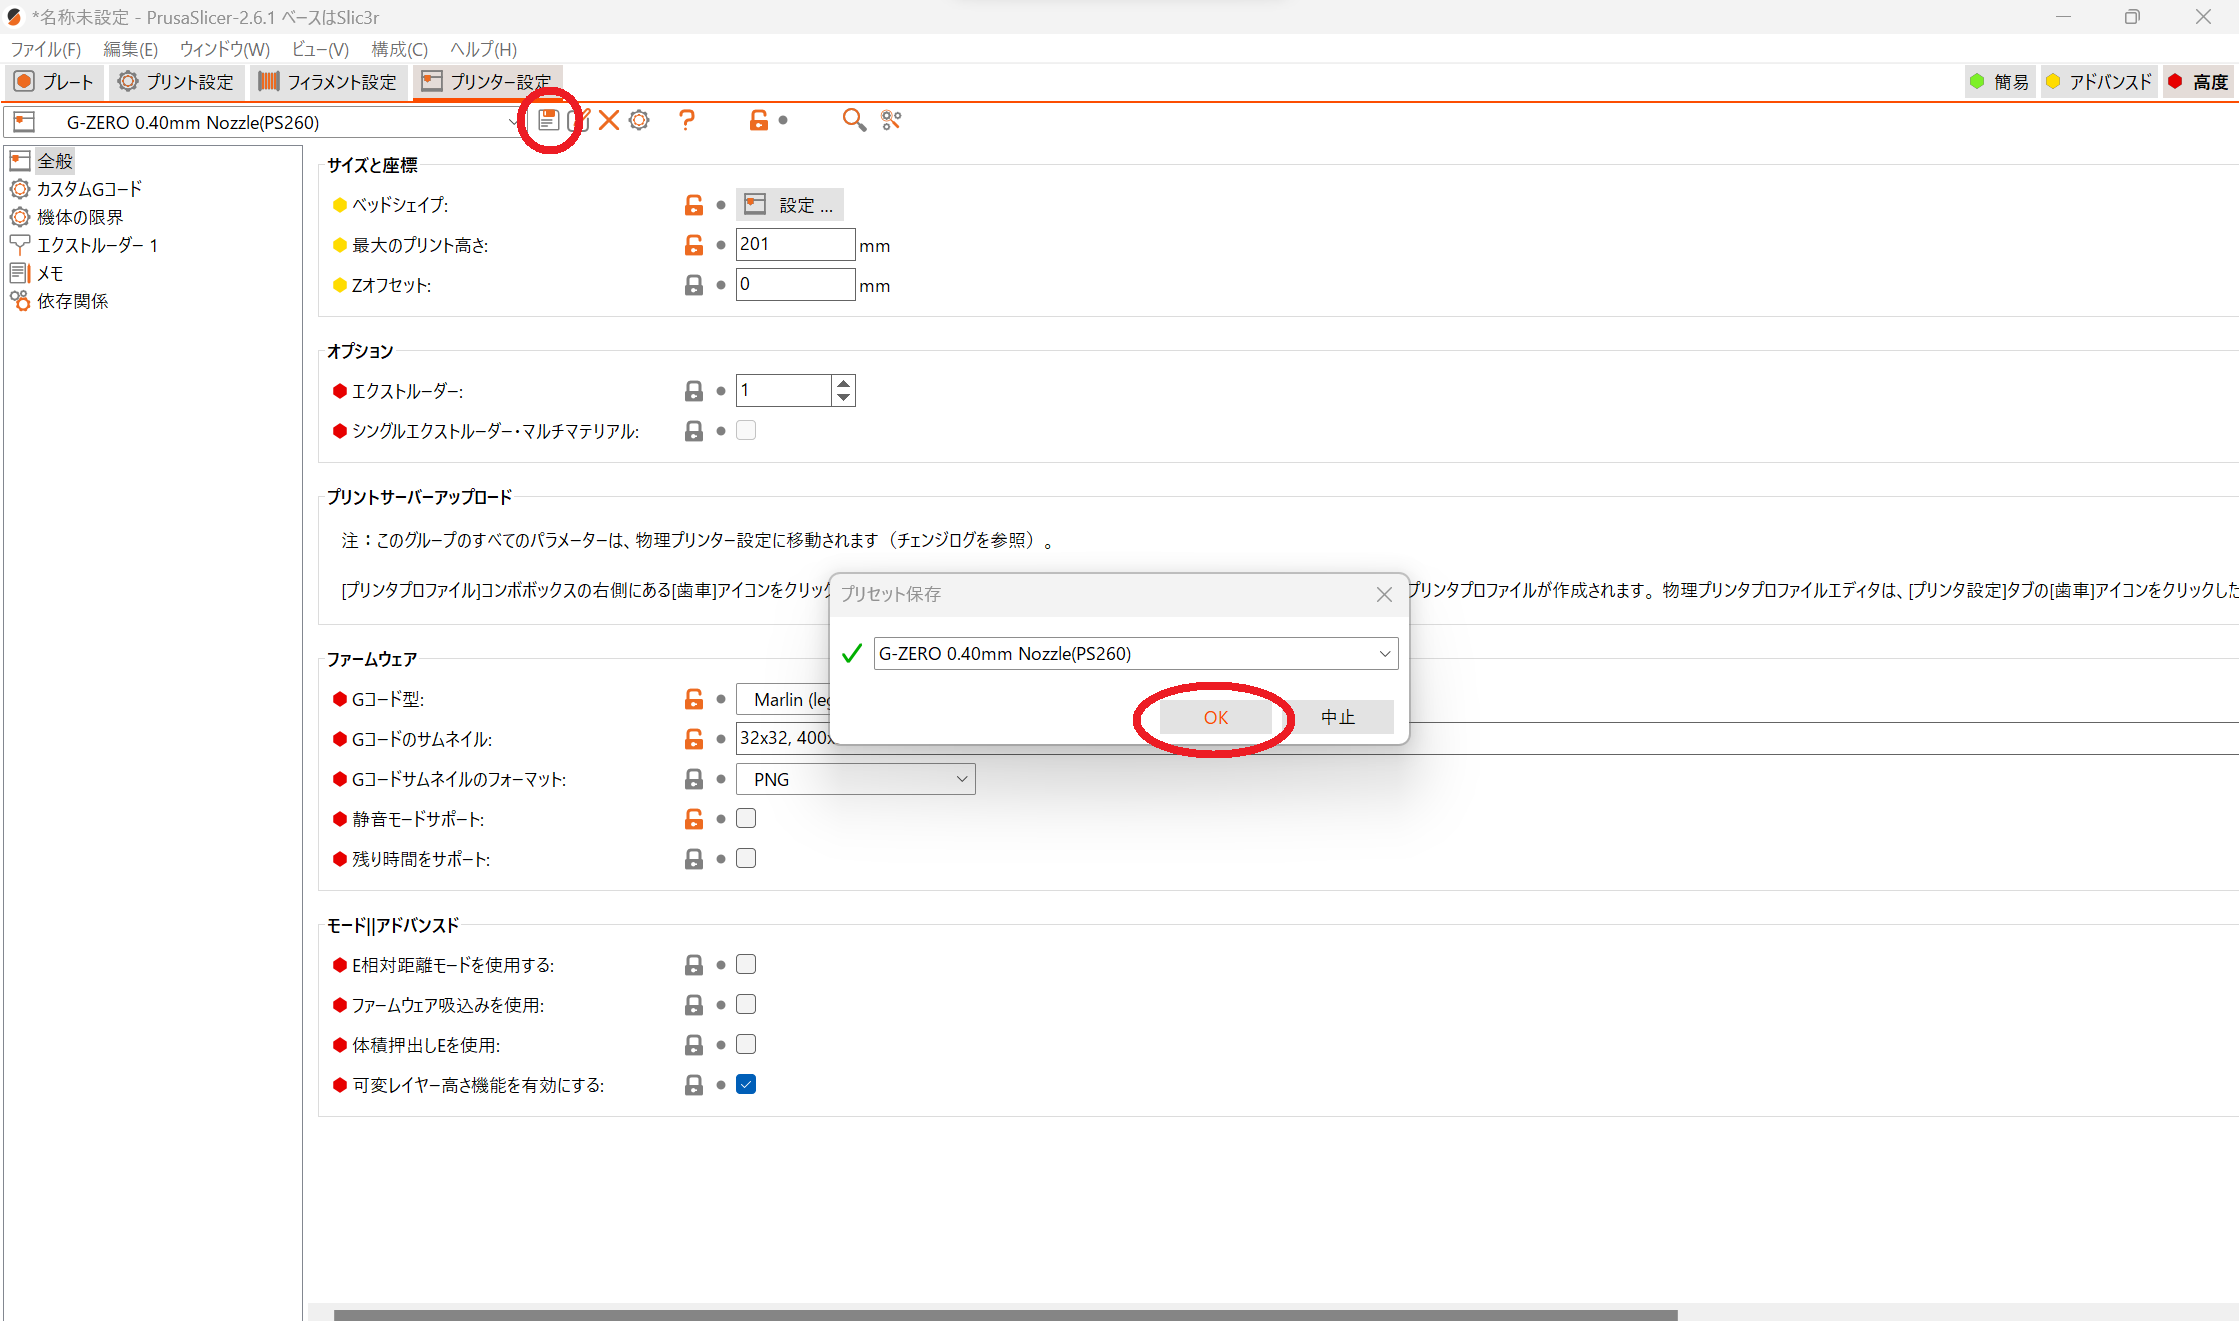Click the open lock beside ベッドシェイプ
The width and height of the screenshot is (2239, 1321).
[693, 205]
